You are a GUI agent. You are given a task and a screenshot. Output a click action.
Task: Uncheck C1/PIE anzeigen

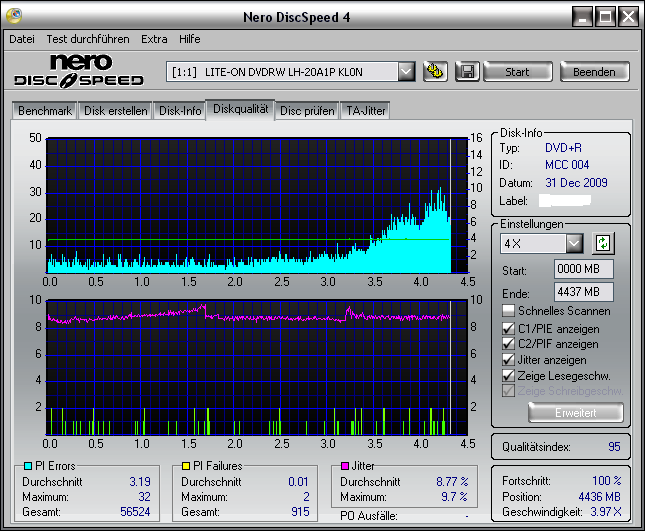pos(508,329)
